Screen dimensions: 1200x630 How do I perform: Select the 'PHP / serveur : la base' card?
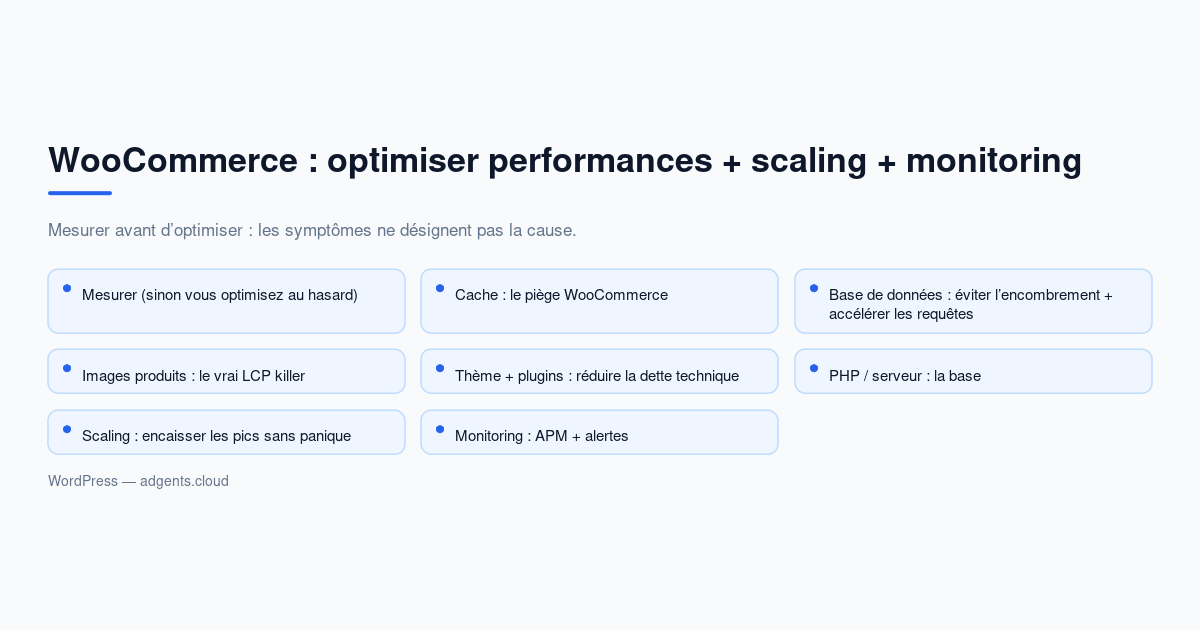[973, 371]
